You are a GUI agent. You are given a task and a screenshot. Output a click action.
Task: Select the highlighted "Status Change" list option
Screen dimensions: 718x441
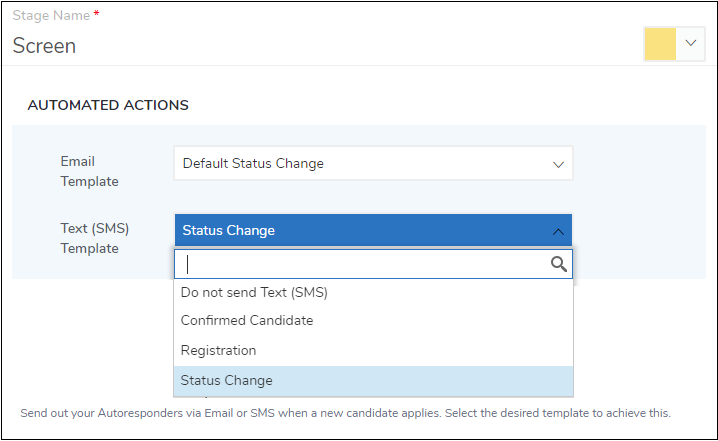[x=226, y=381]
